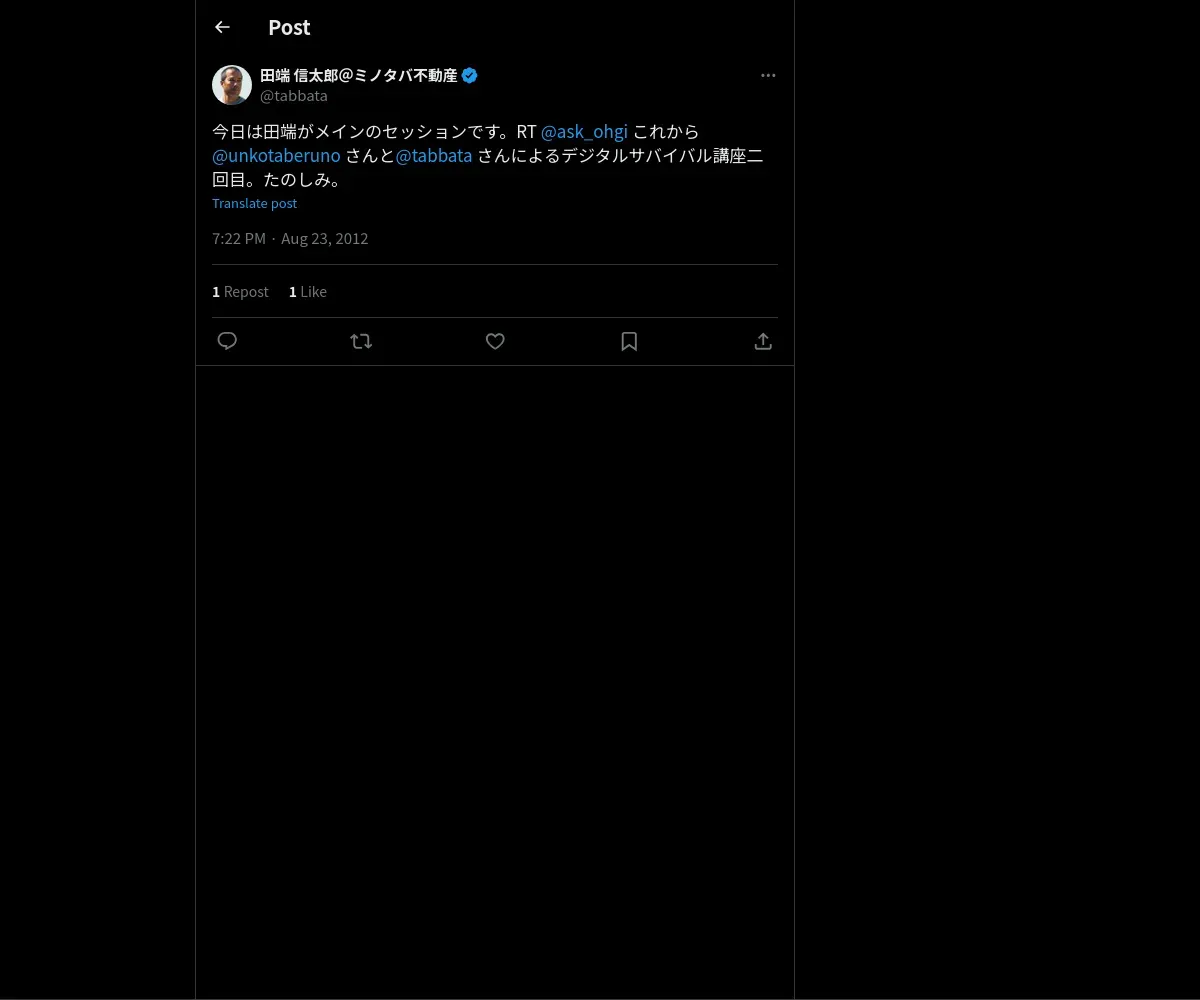
Task: Click the Post header title
Action: pos(289,27)
